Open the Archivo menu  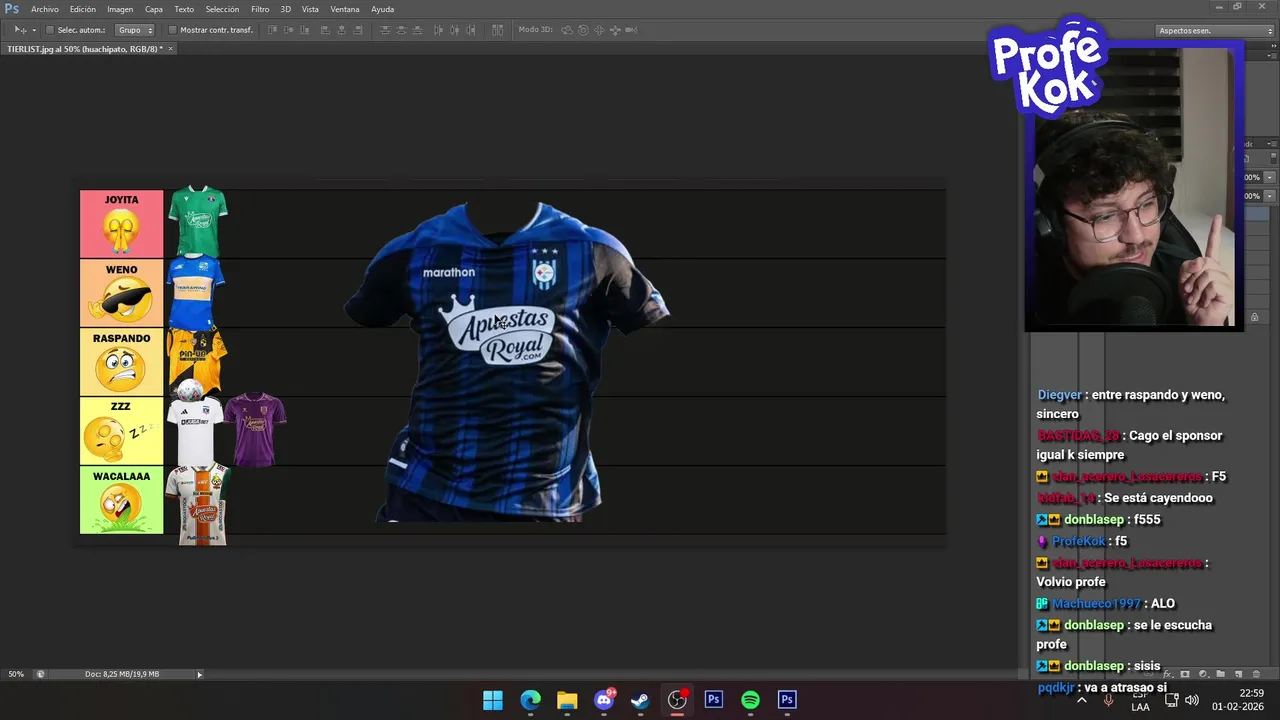[44, 9]
